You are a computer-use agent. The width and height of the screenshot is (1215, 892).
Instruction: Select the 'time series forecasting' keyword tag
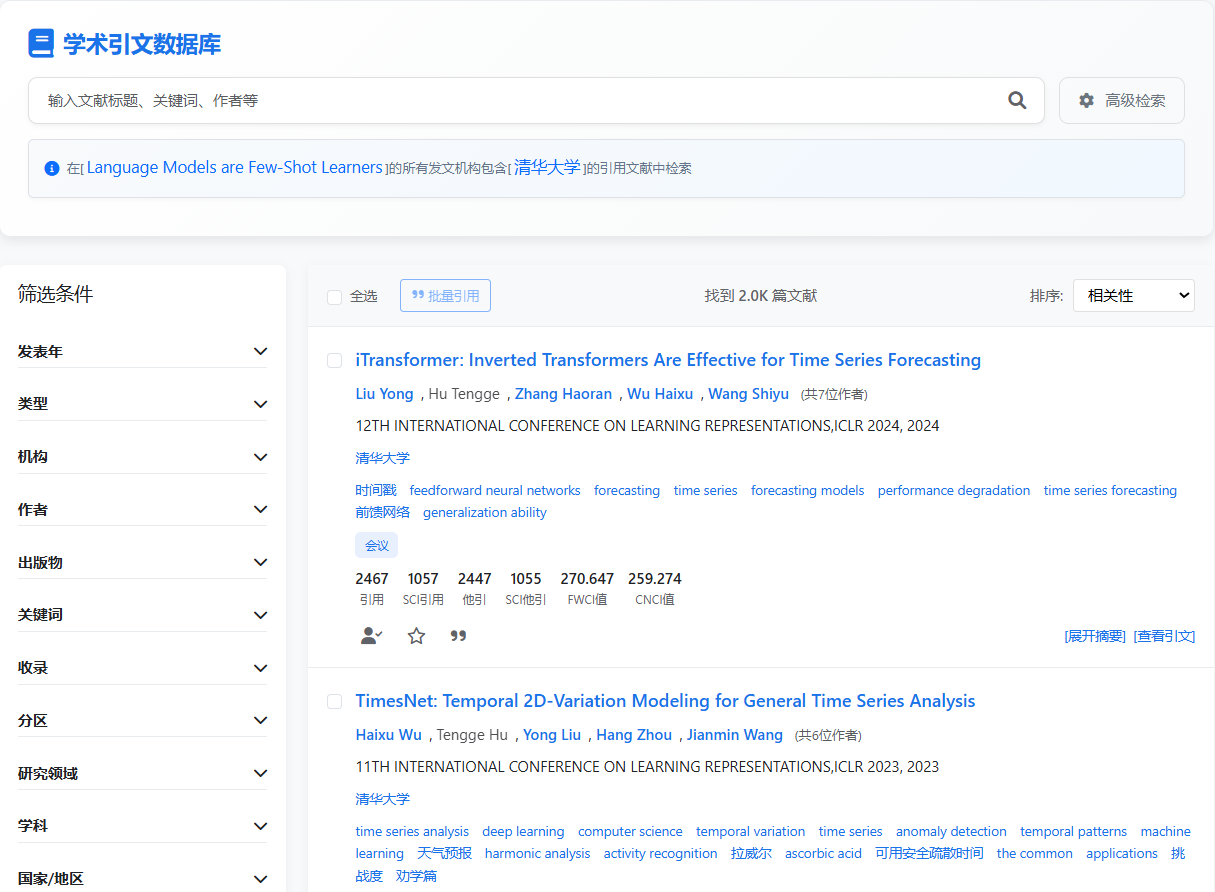[1109, 490]
